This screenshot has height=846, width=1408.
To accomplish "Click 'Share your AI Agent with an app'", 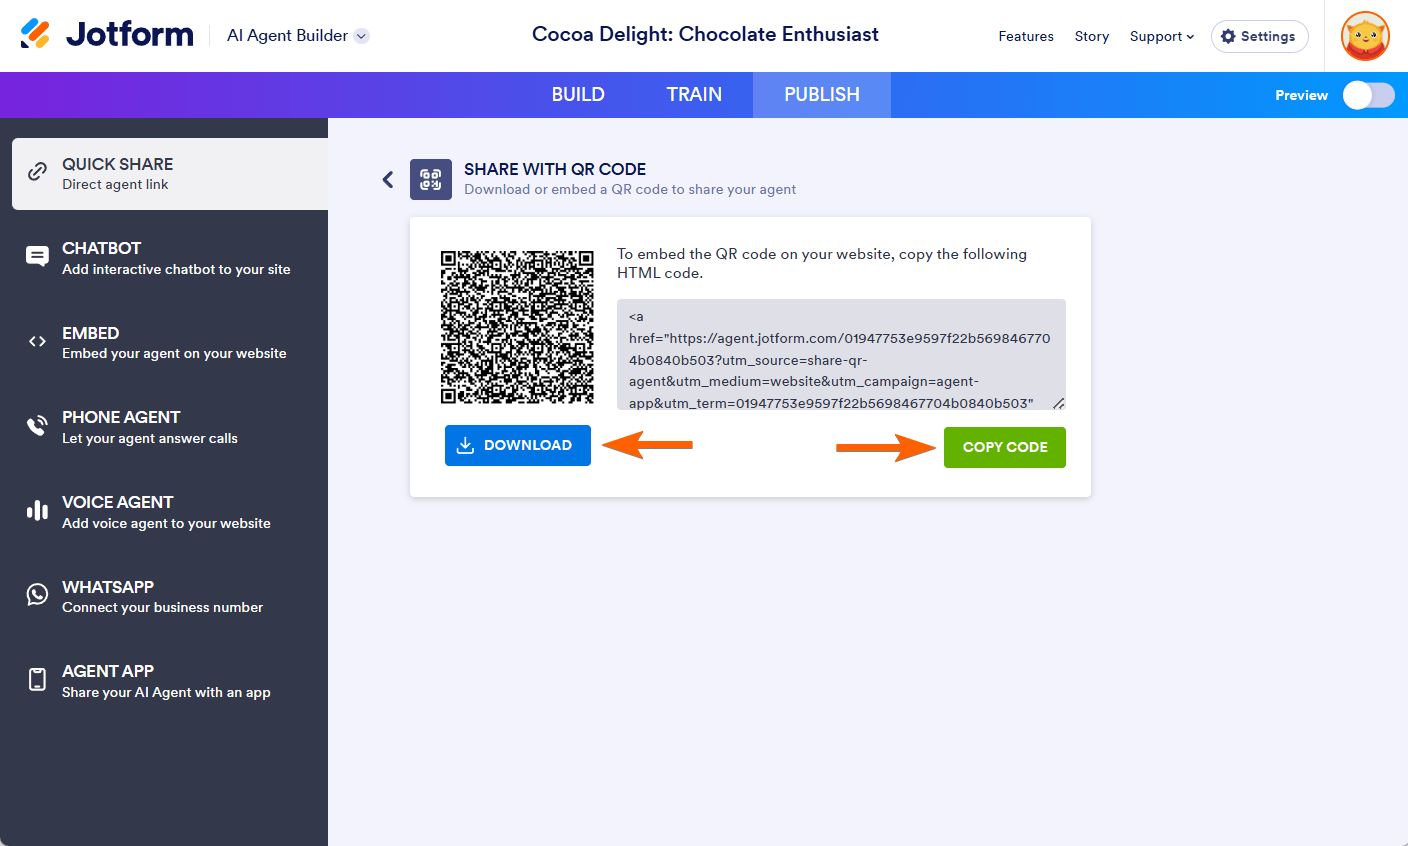I will pyautogui.click(x=166, y=693).
